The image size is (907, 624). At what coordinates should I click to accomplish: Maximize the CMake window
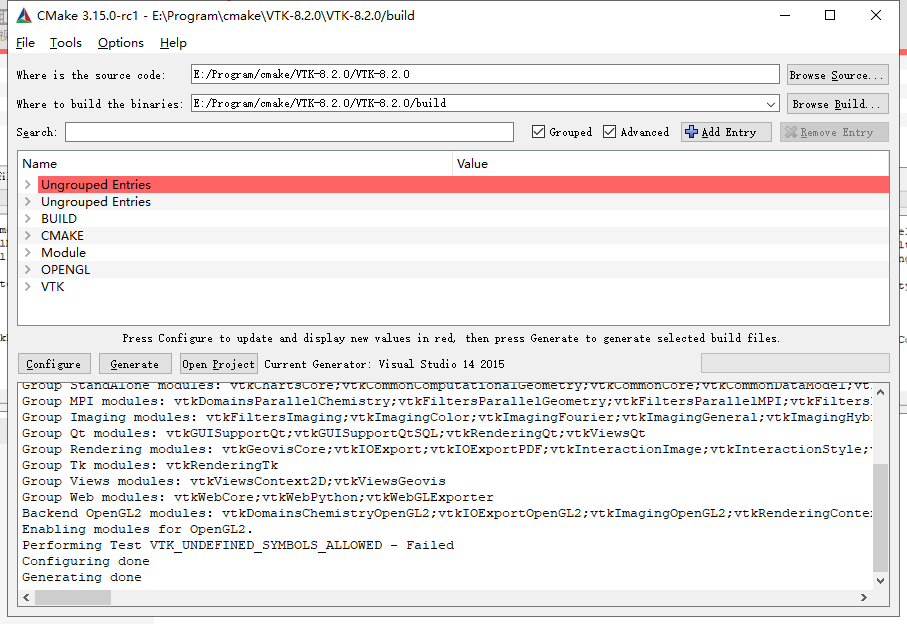pyautogui.click(x=829, y=15)
